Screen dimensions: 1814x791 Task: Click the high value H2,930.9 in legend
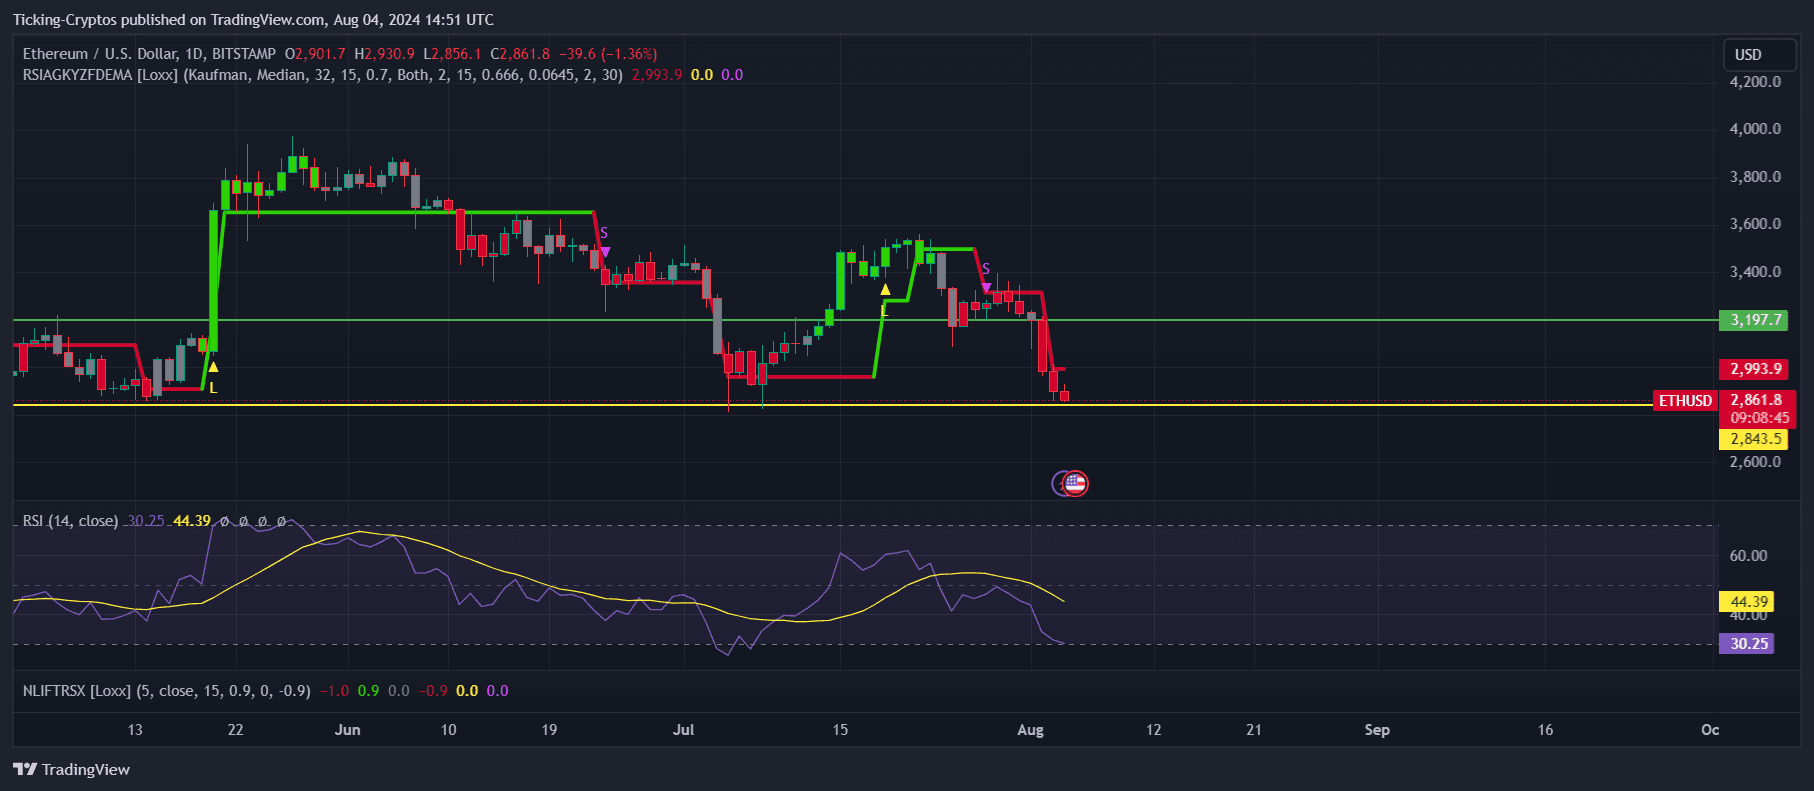[384, 54]
